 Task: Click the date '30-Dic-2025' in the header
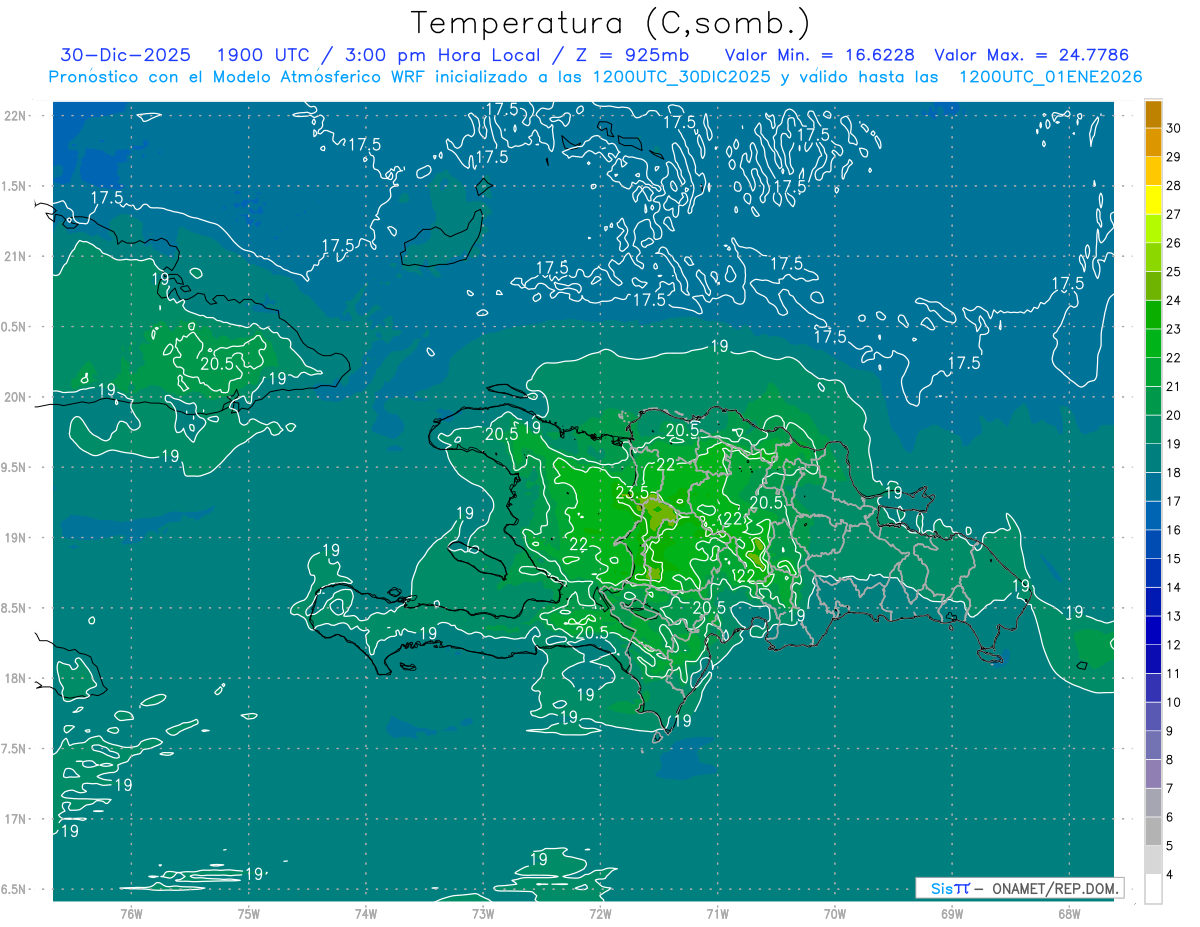[x=124, y=55]
